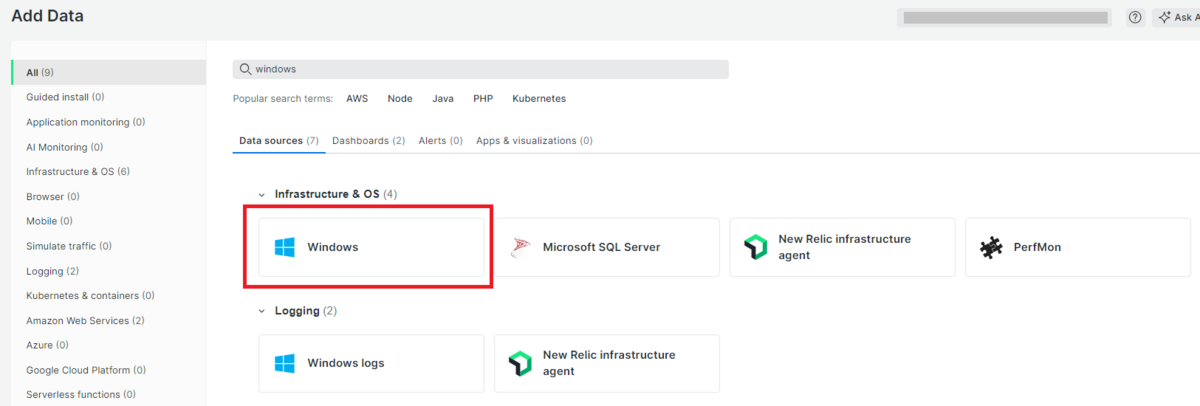This screenshot has width=1200, height=406.
Task: Open the Ask AI sparkle button
Action: pyautogui.click(x=1177, y=17)
